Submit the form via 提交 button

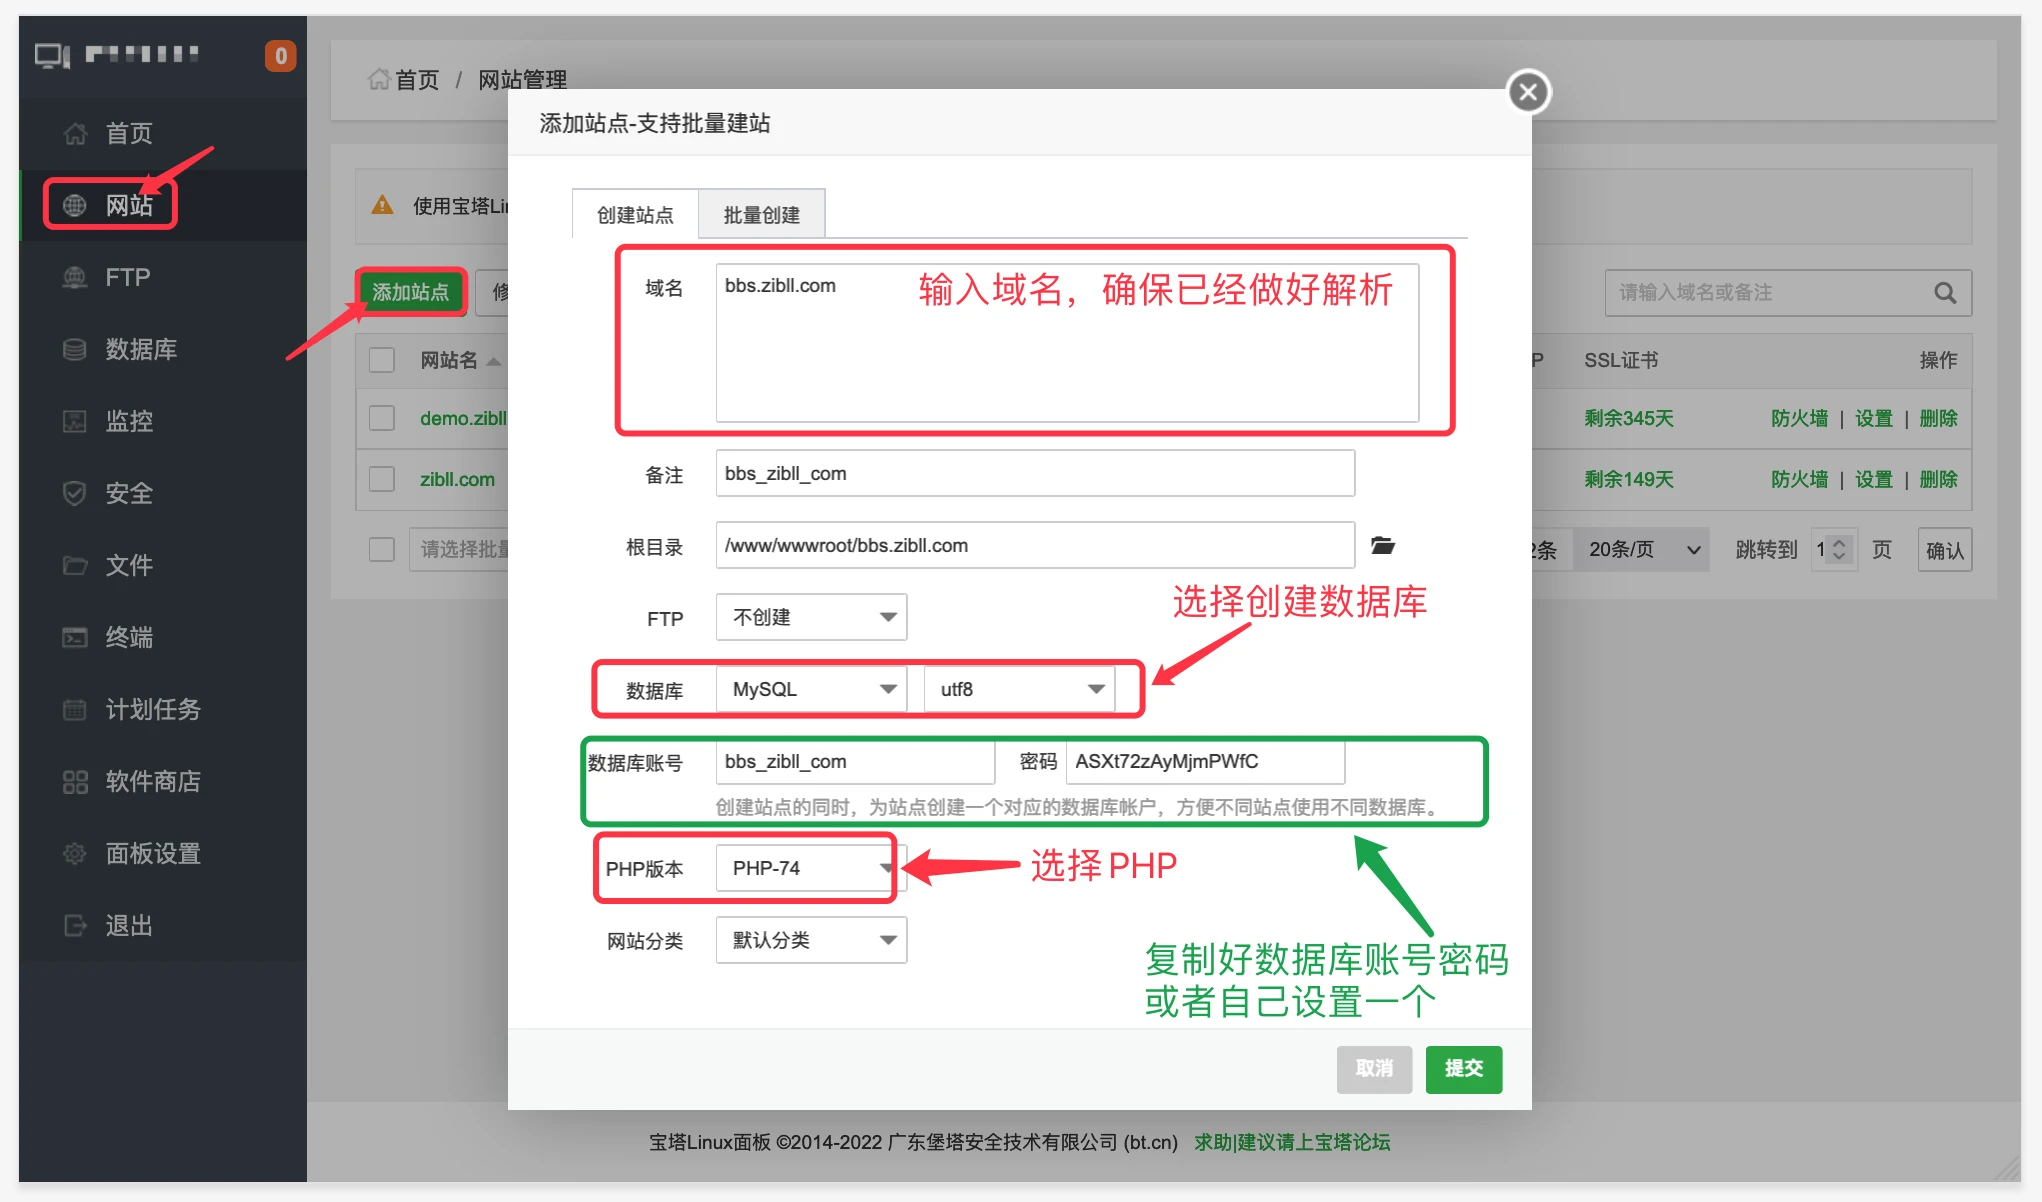[1463, 1069]
